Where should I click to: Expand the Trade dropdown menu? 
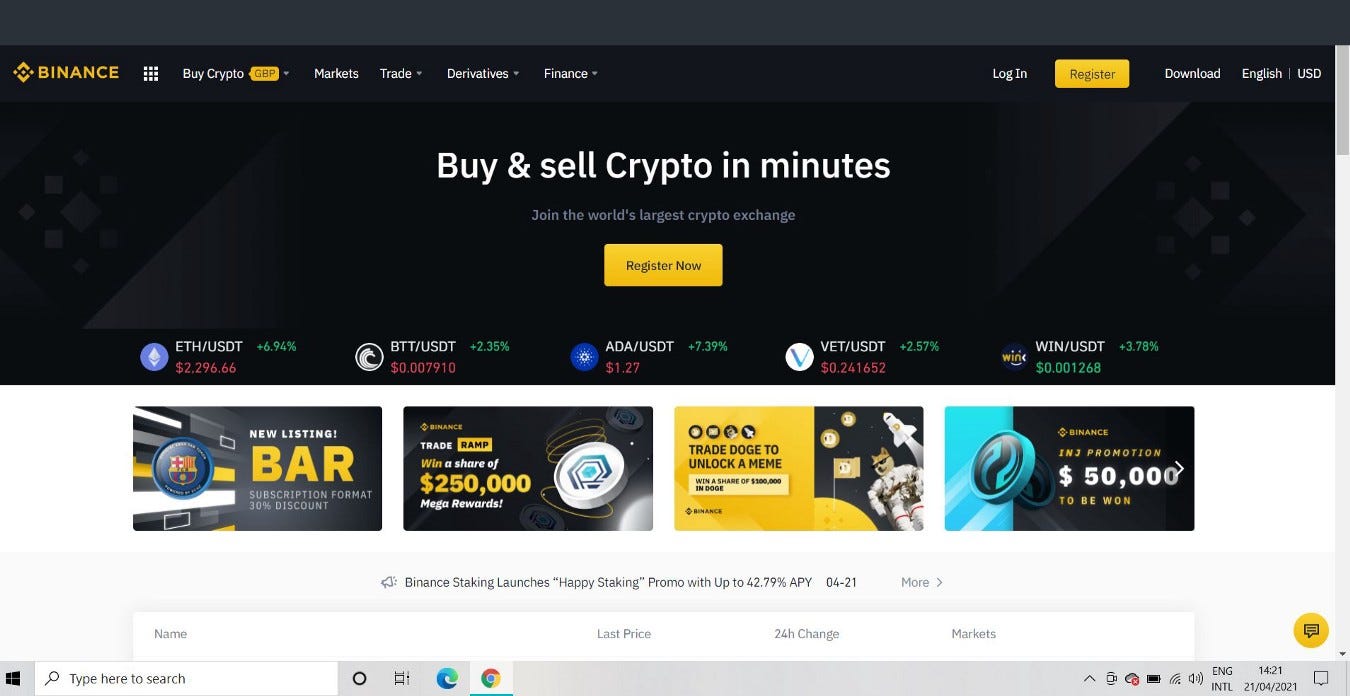(x=401, y=73)
